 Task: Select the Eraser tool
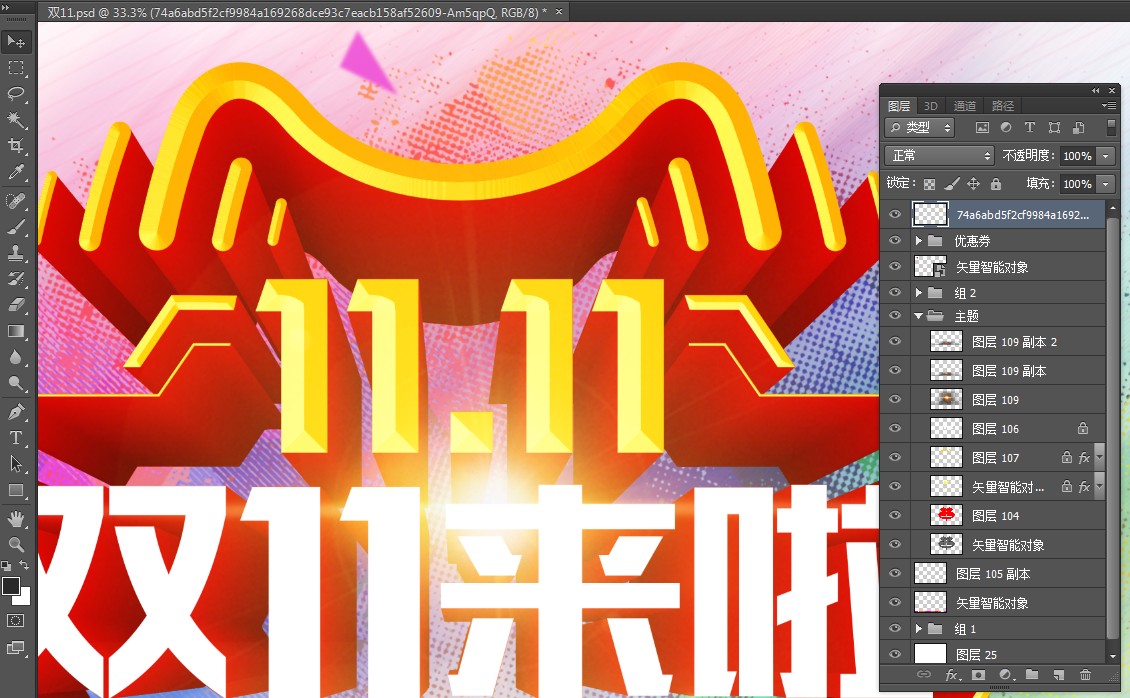click(x=16, y=305)
